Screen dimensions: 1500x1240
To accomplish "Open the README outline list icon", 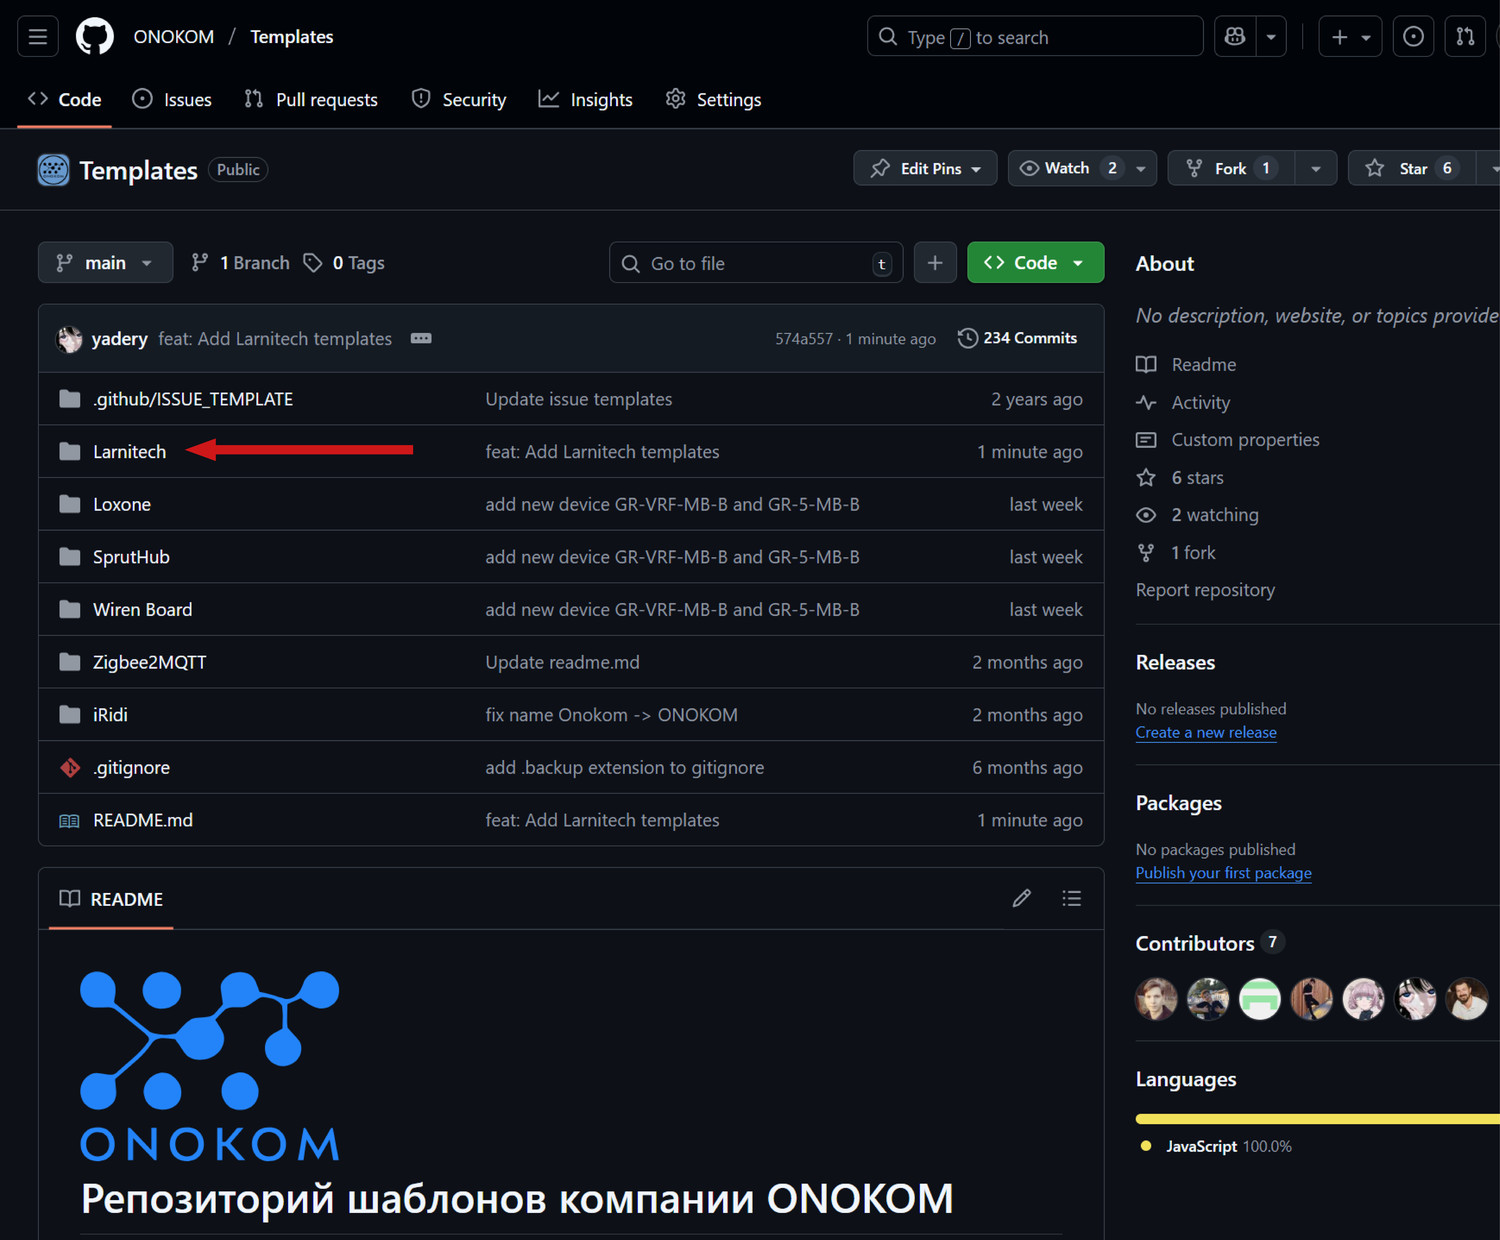I will pyautogui.click(x=1071, y=898).
